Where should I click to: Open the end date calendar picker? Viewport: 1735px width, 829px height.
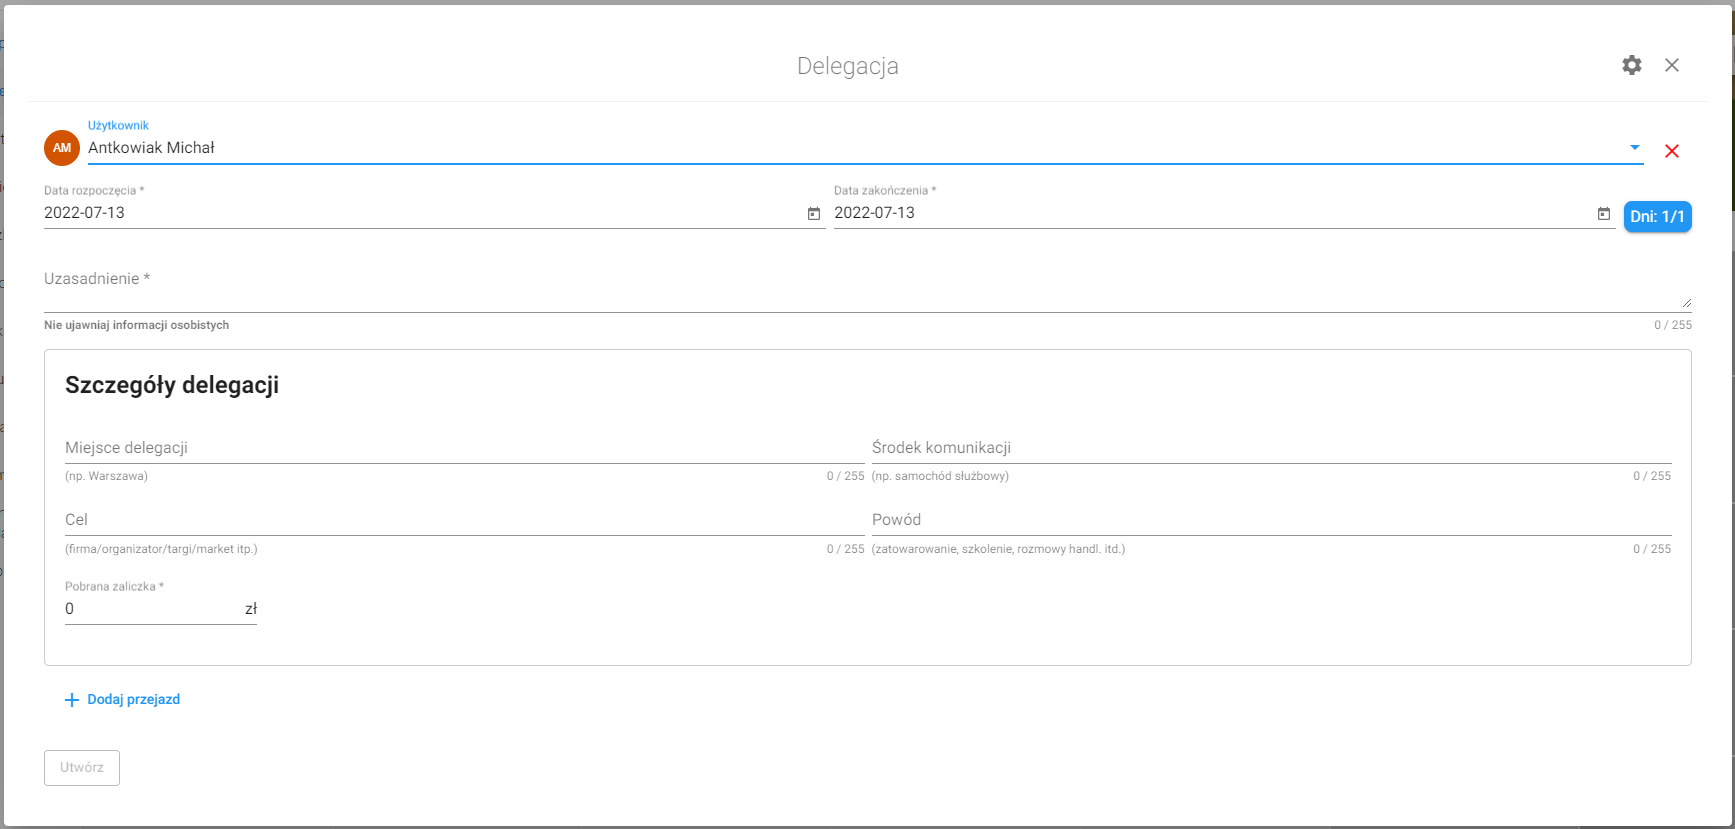tap(1604, 213)
